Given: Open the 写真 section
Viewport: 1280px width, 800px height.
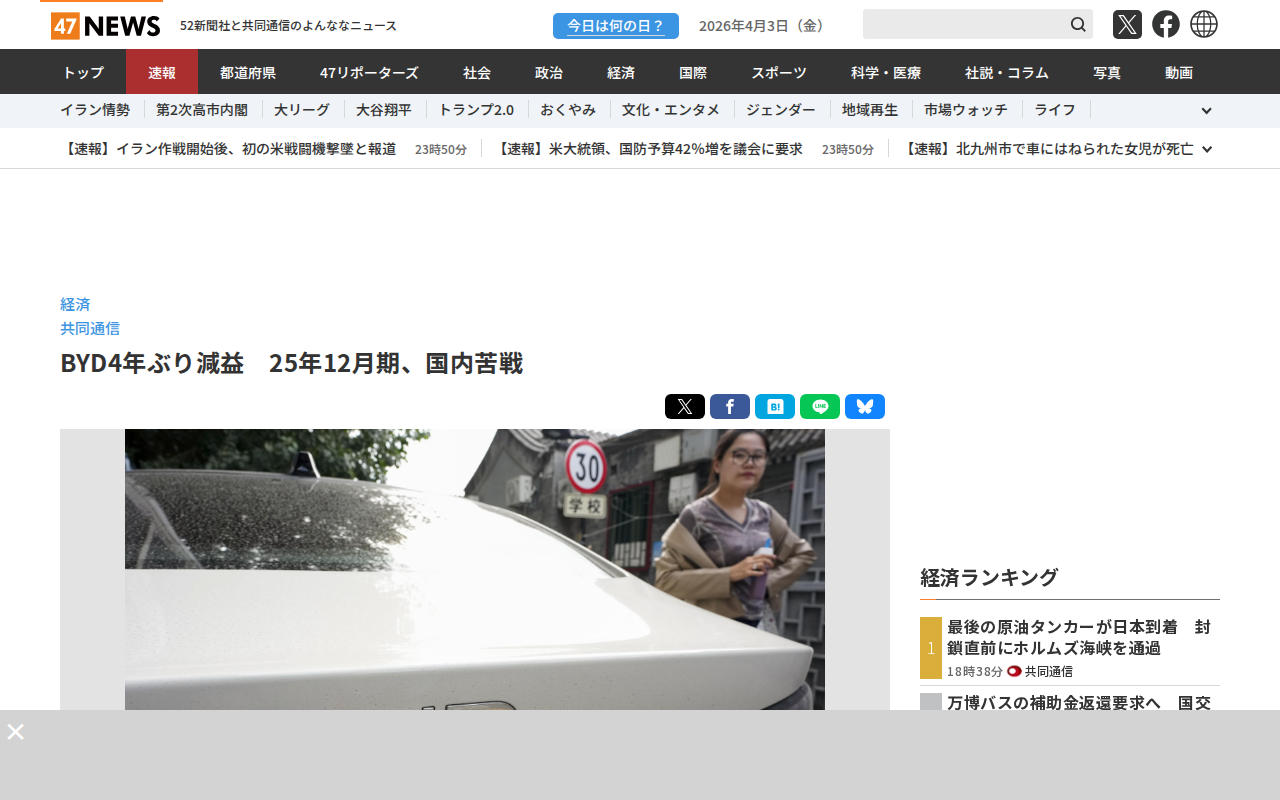Looking at the screenshot, I should point(1107,72).
